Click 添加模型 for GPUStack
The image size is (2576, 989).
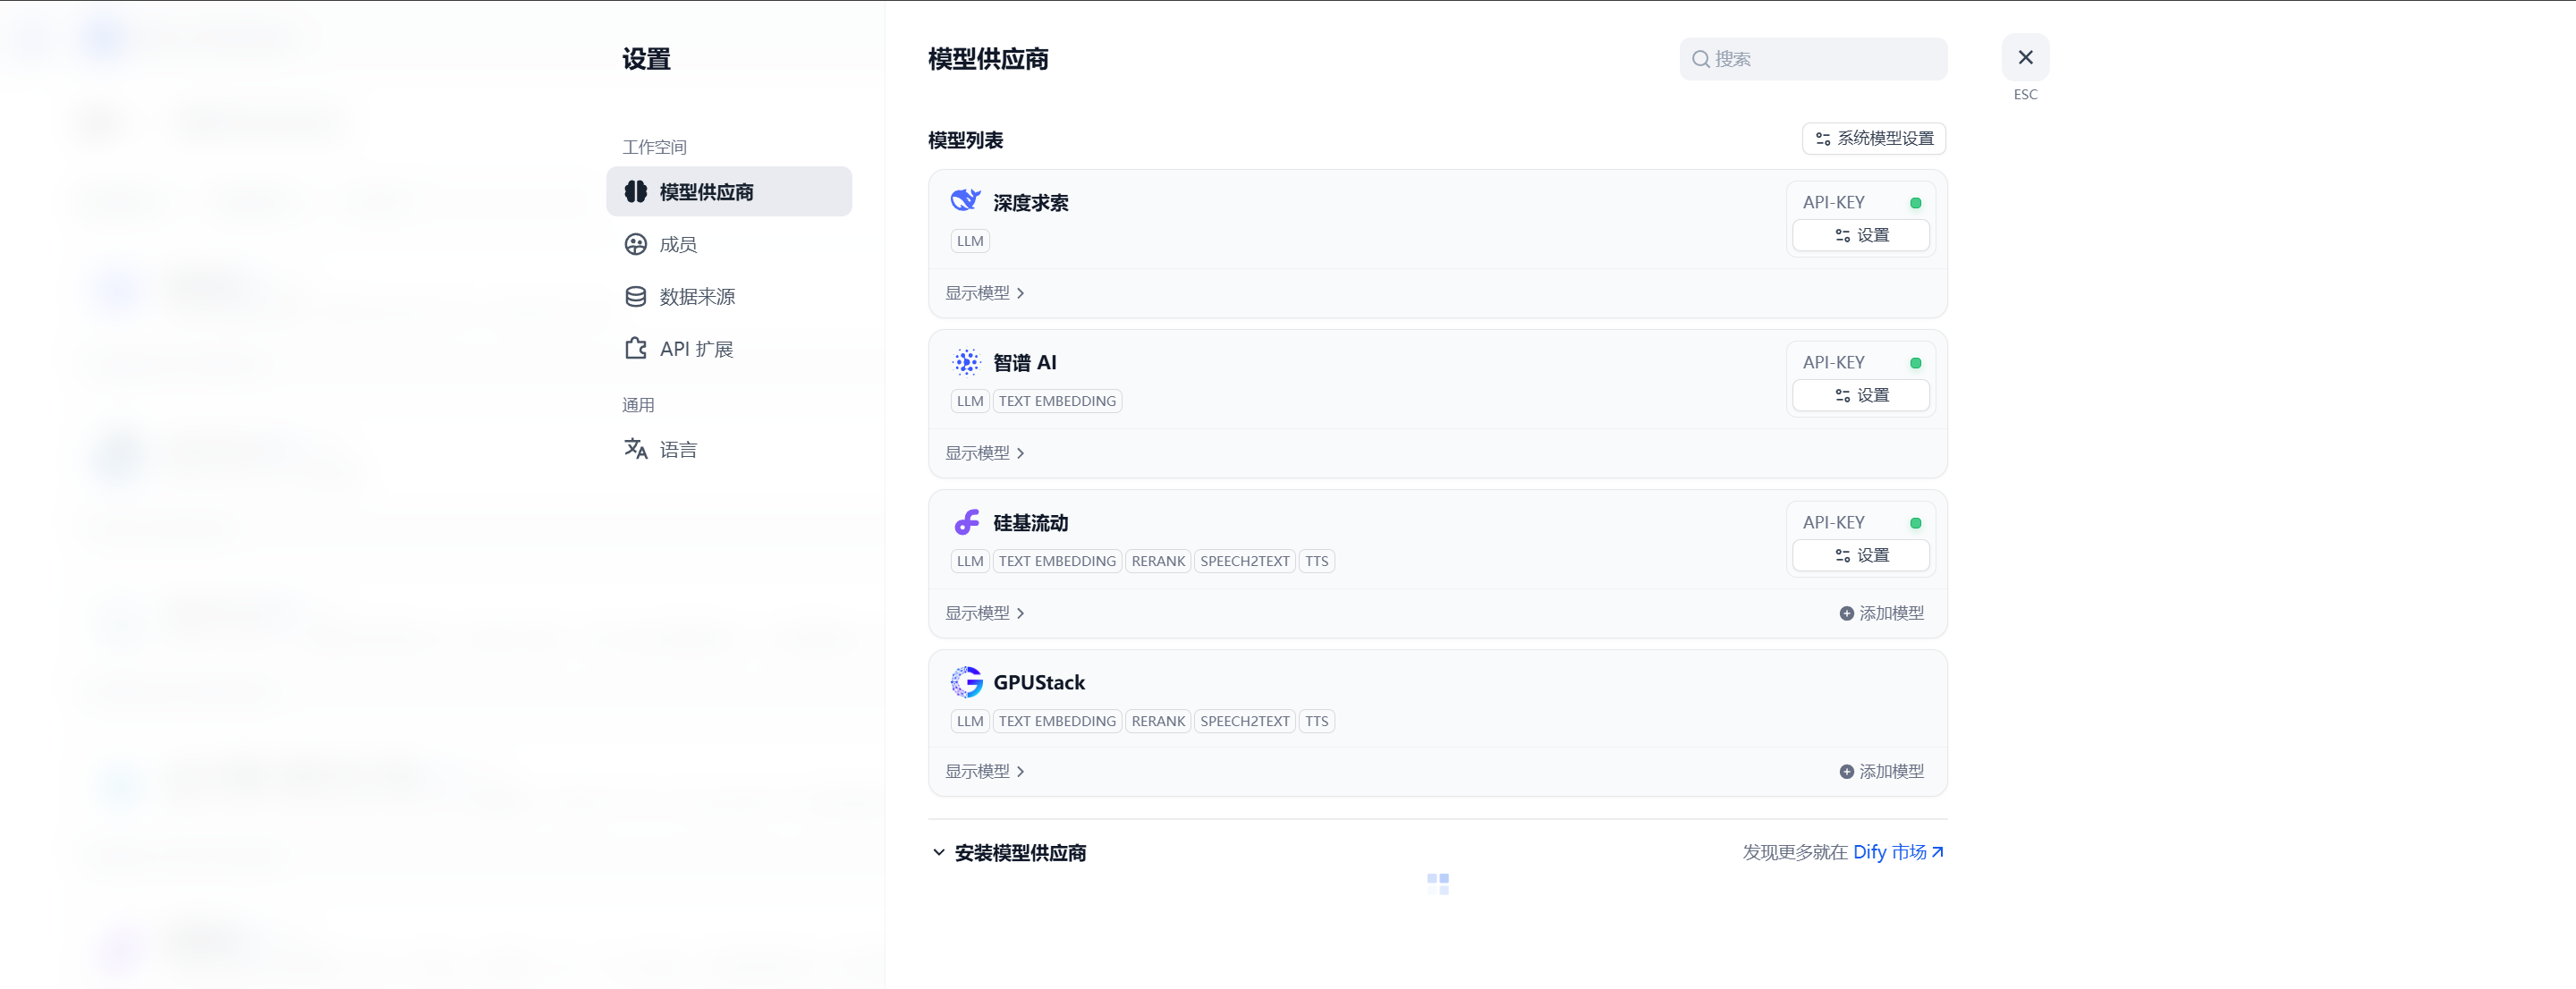(x=1882, y=771)
